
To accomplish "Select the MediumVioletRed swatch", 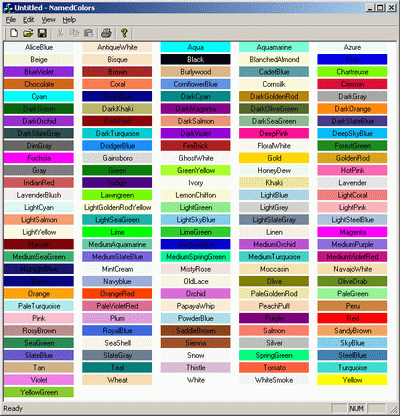I will pos(352,257).
